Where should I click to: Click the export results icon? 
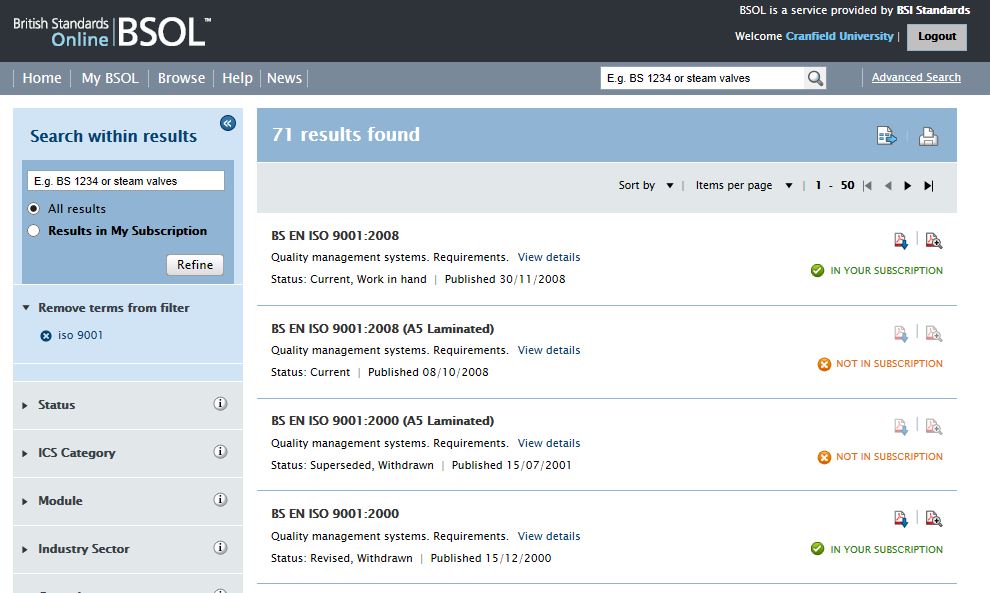tap(886, 136)
